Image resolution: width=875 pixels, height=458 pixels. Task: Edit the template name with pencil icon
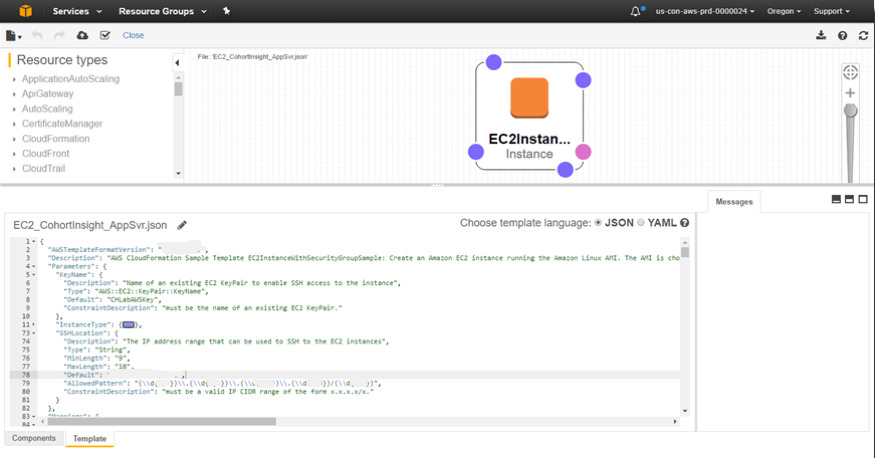click(x=182, y=225)
